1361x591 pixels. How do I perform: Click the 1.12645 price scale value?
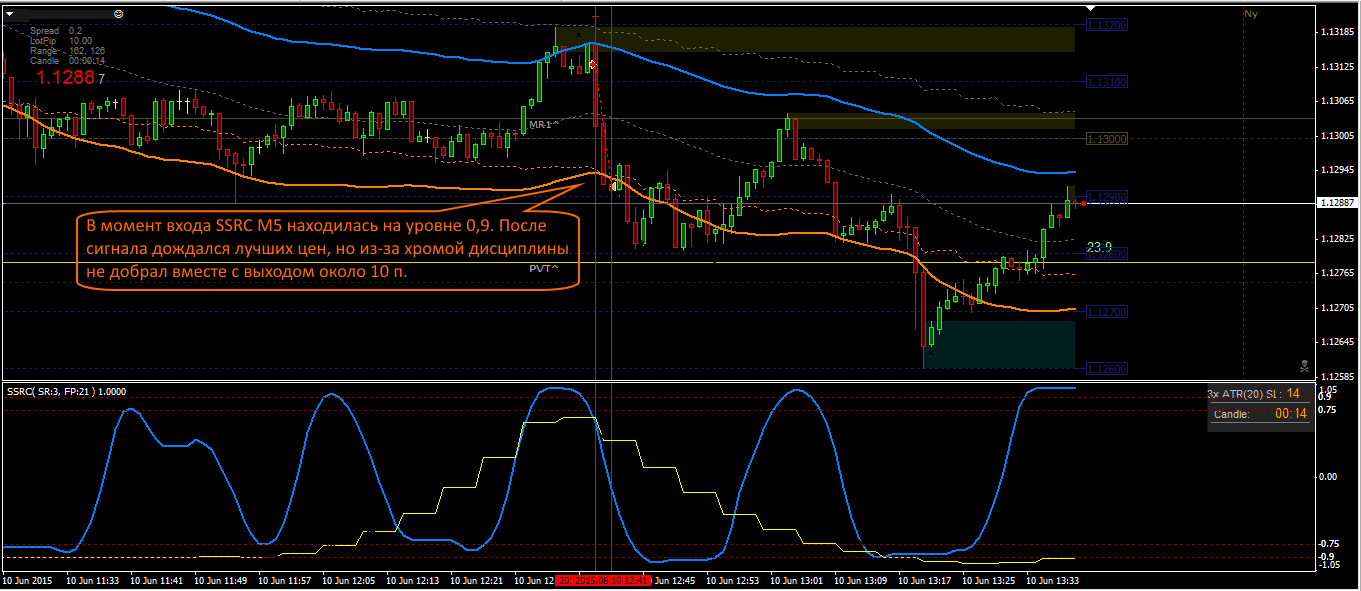[x=1336, y=343]
